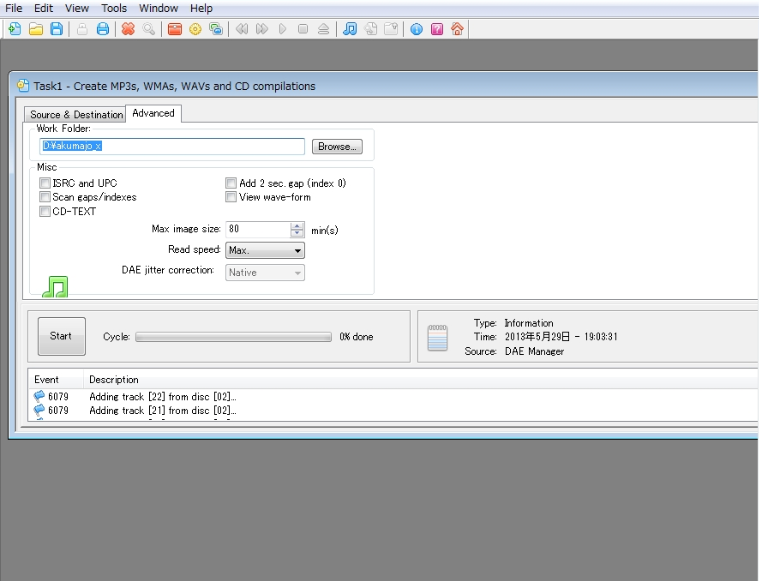Viewport: 759px width, 581px height.
Task: Click the Work Folder path field
Action: tap(172, 146)
